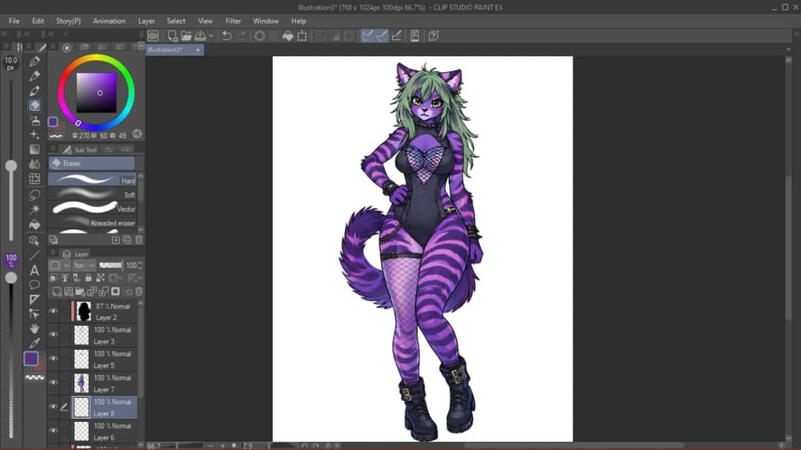Pick a shade in the color square
This screenshot has width=801, height=450.
pos(97,92)
